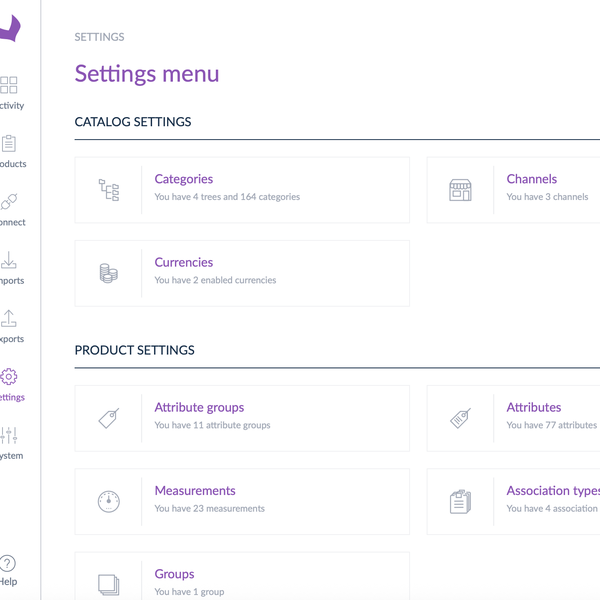Open the Categories settings link
Image resolution: width=600 pixels, height=600 pixels.
pos(184,179)
